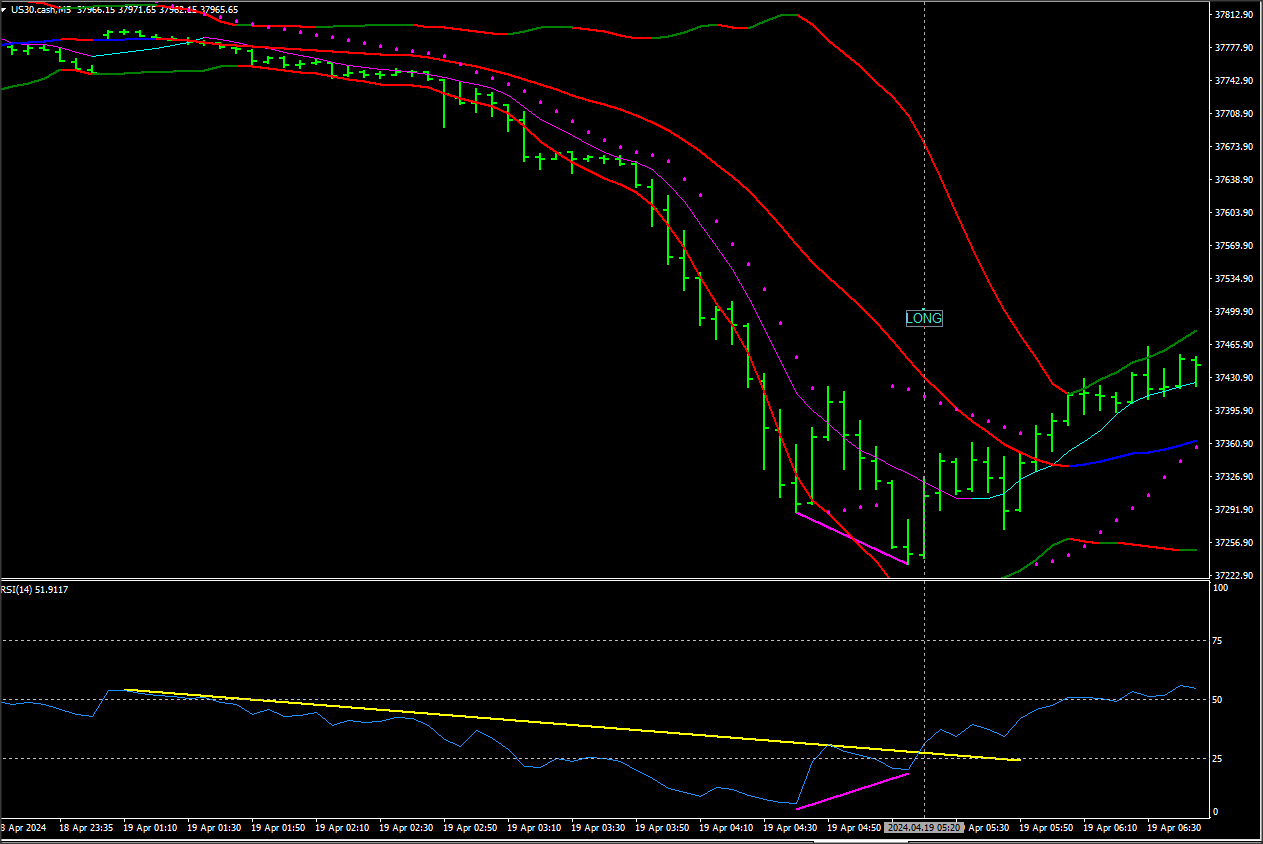
Task: Click the 37222.90 price scale label
Action: (x=1234, y=576)
